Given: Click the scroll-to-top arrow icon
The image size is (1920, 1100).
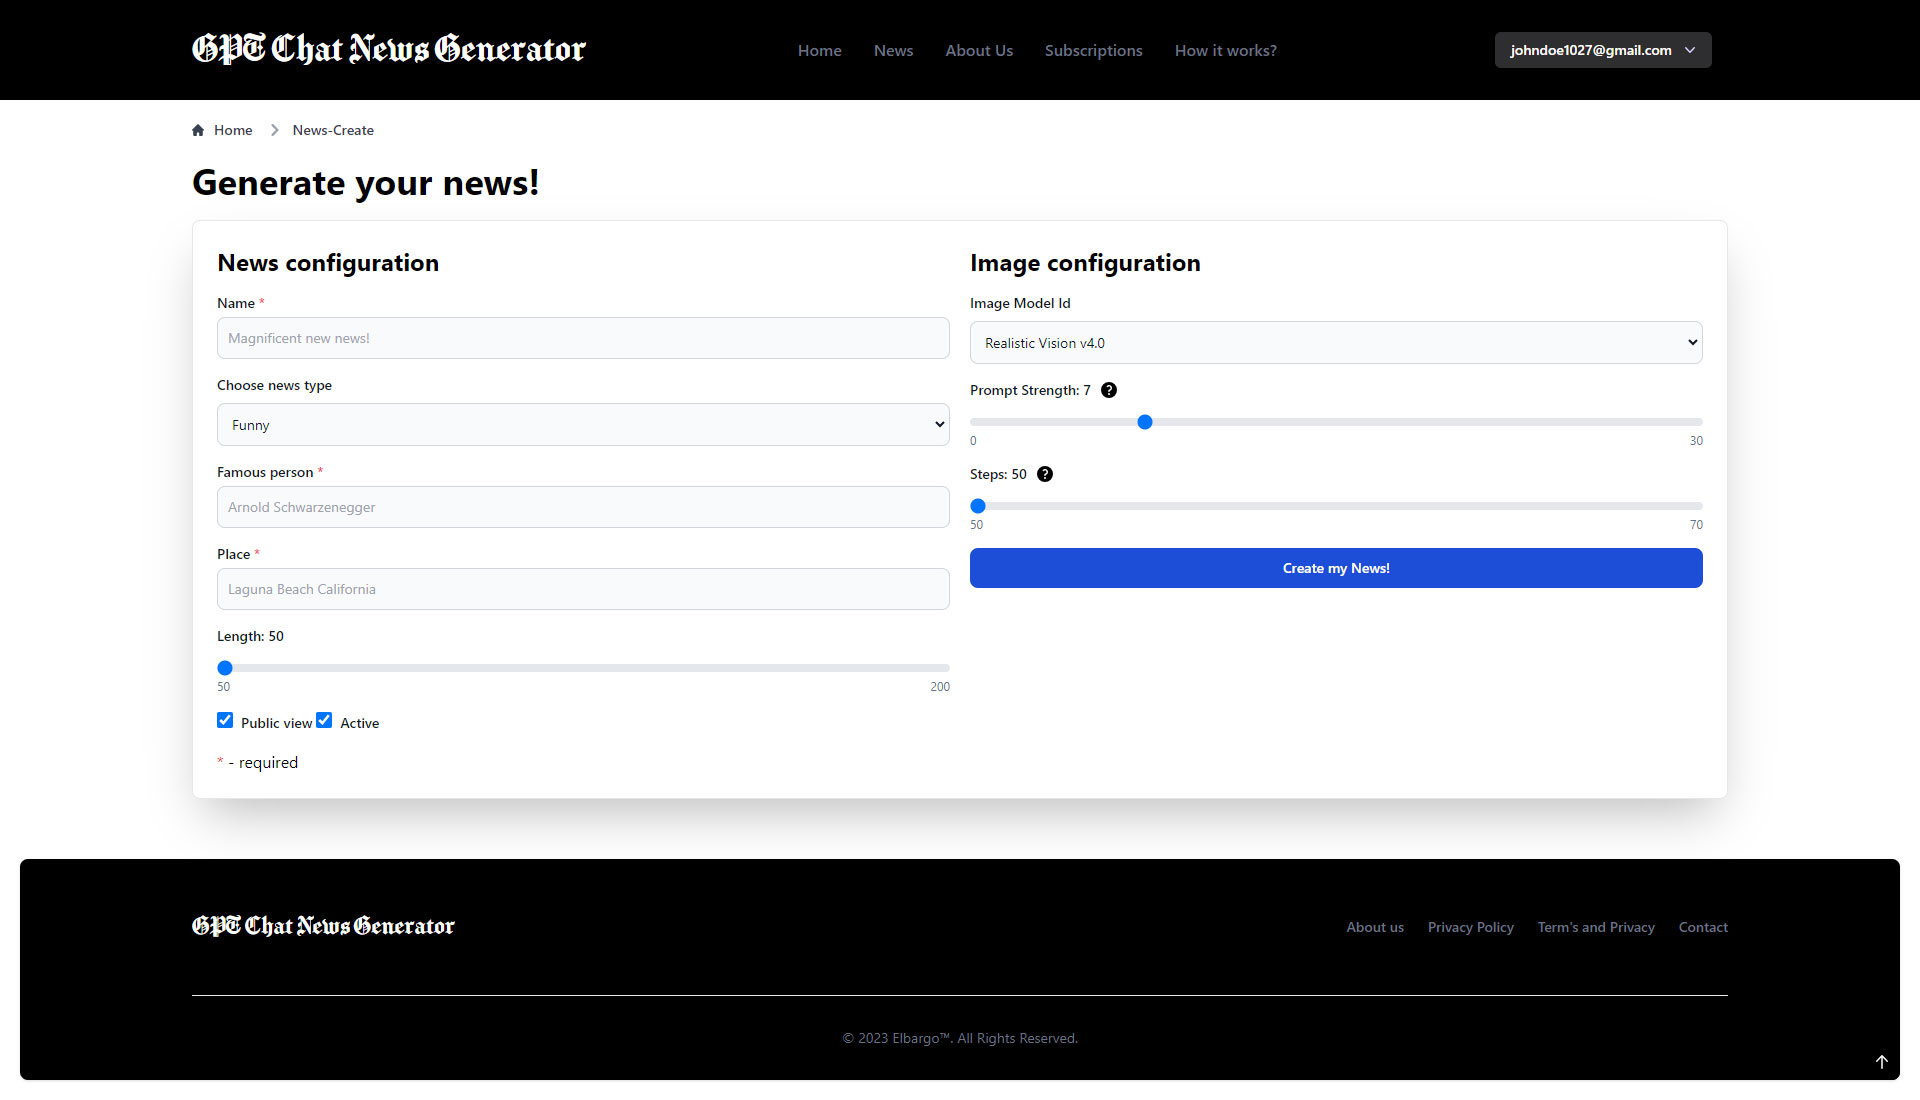Looking at the screenshot, I should [1881, 1062].
